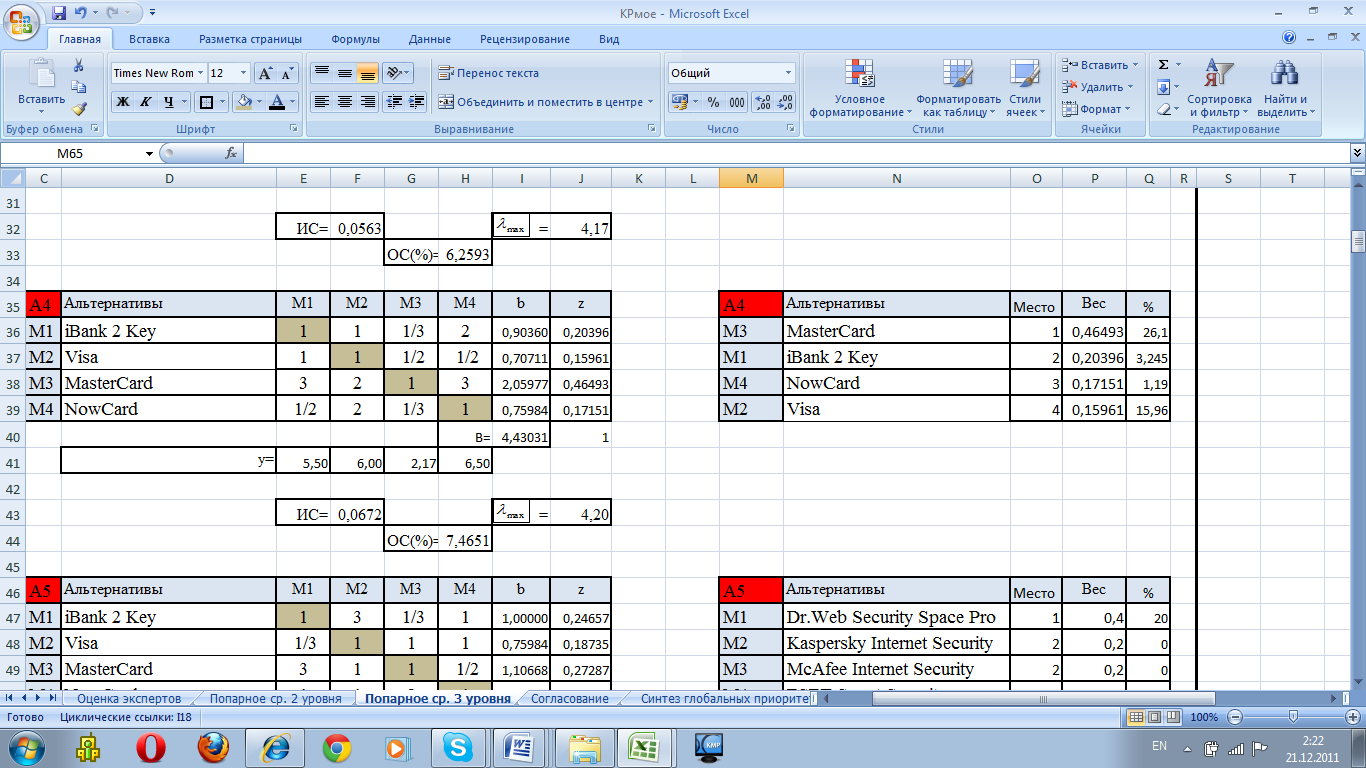Image resolution: width=1366 pixels, height=768 pixels.
Task: Click the borders icon
Action: tap(205, 102)
